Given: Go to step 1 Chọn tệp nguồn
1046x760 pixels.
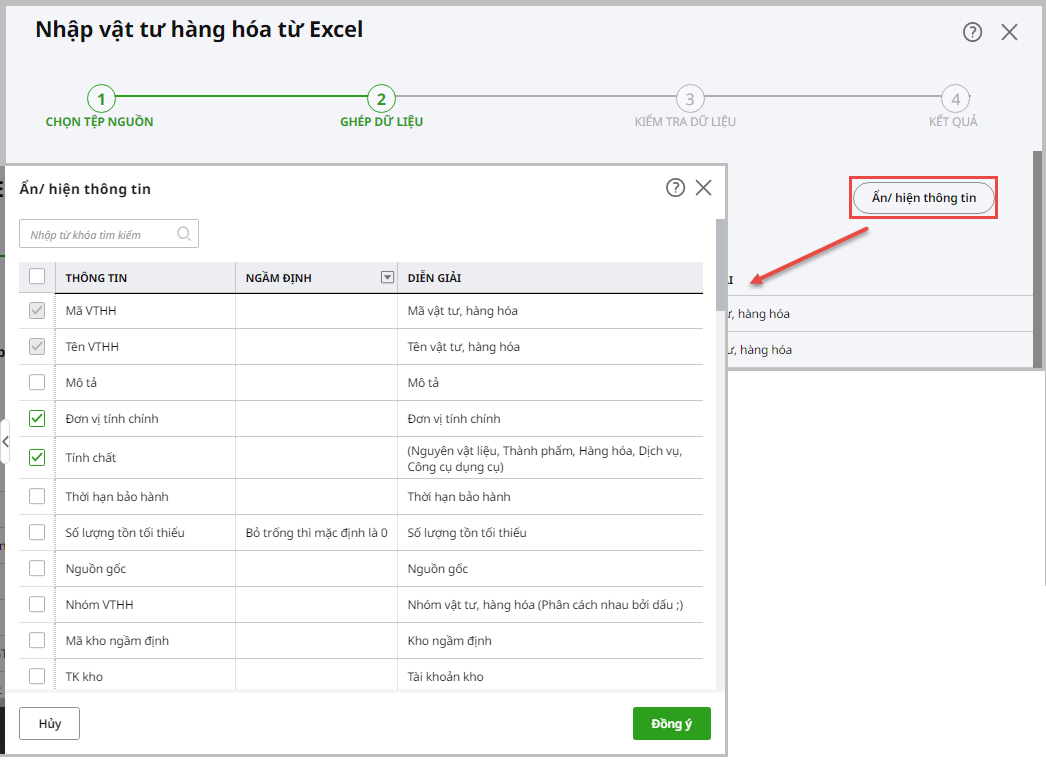Looking at the screenshot, I should tap(100, 99).
